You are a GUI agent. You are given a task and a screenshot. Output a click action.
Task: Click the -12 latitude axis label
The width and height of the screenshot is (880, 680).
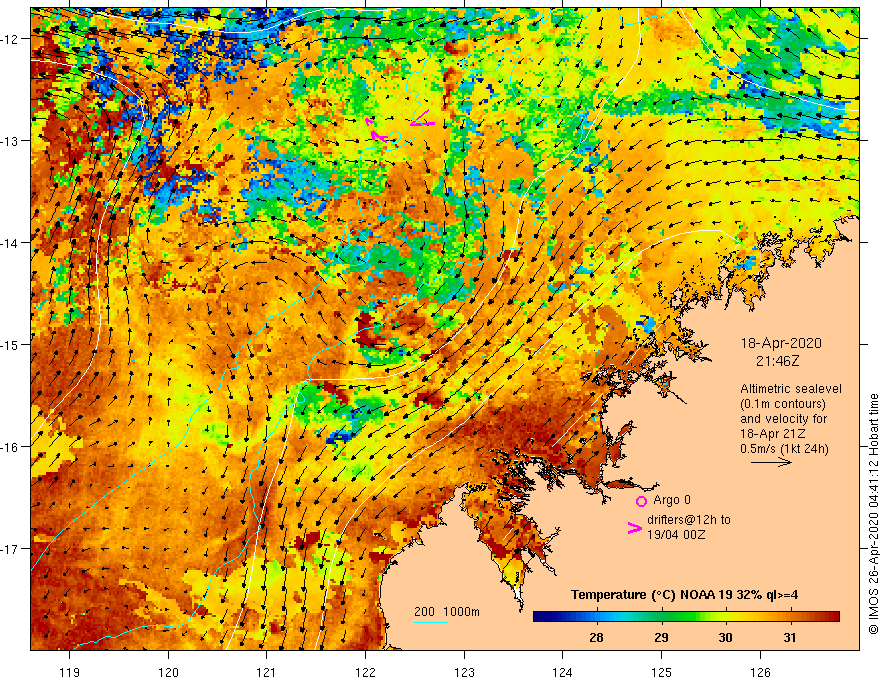coord(11,39)
